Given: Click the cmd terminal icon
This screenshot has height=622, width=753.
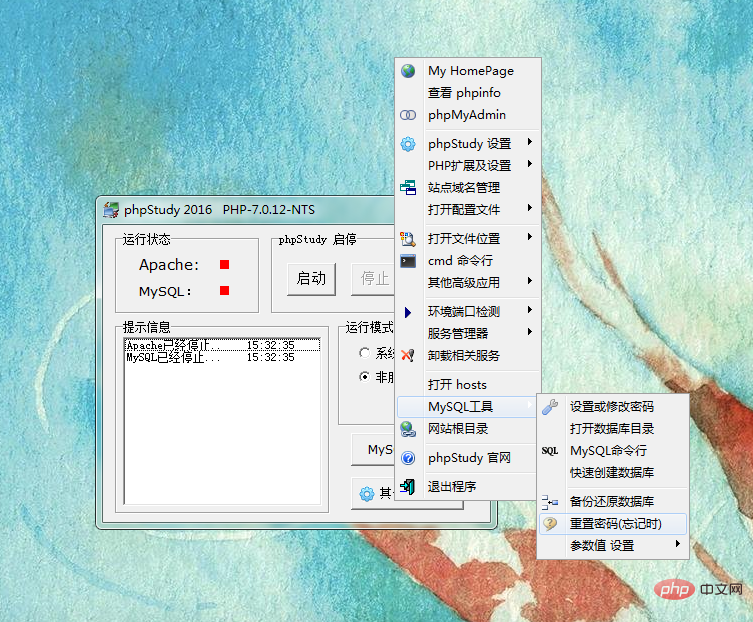Looking at the screenshot, I should [x=408, y=261].
